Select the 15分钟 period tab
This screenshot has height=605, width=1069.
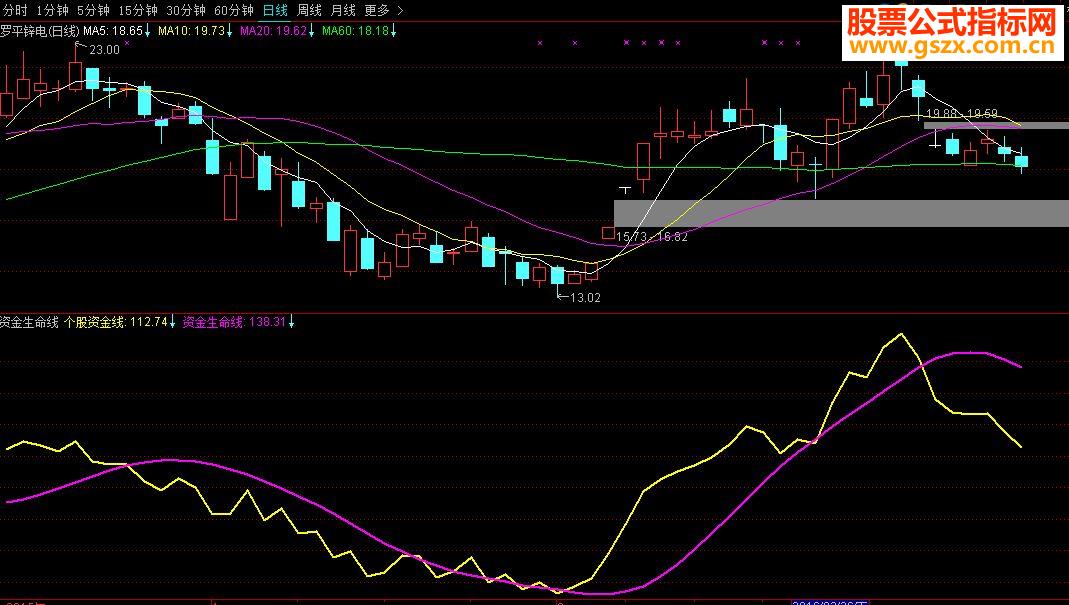tap(138, 10)
